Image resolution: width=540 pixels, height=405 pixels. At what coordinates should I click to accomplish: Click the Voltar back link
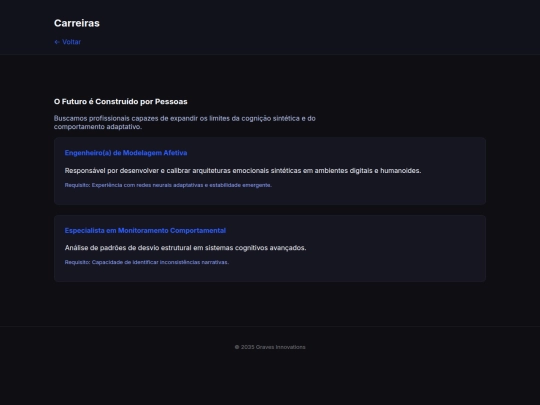68,42
